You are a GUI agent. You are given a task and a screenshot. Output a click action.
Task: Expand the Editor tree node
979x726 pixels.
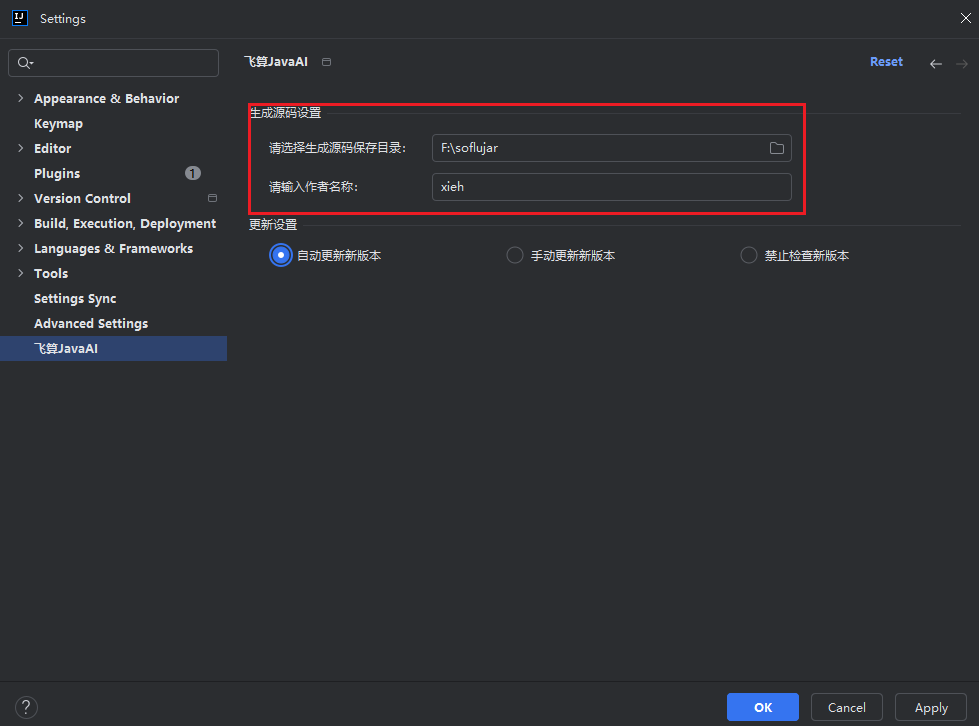21,148
